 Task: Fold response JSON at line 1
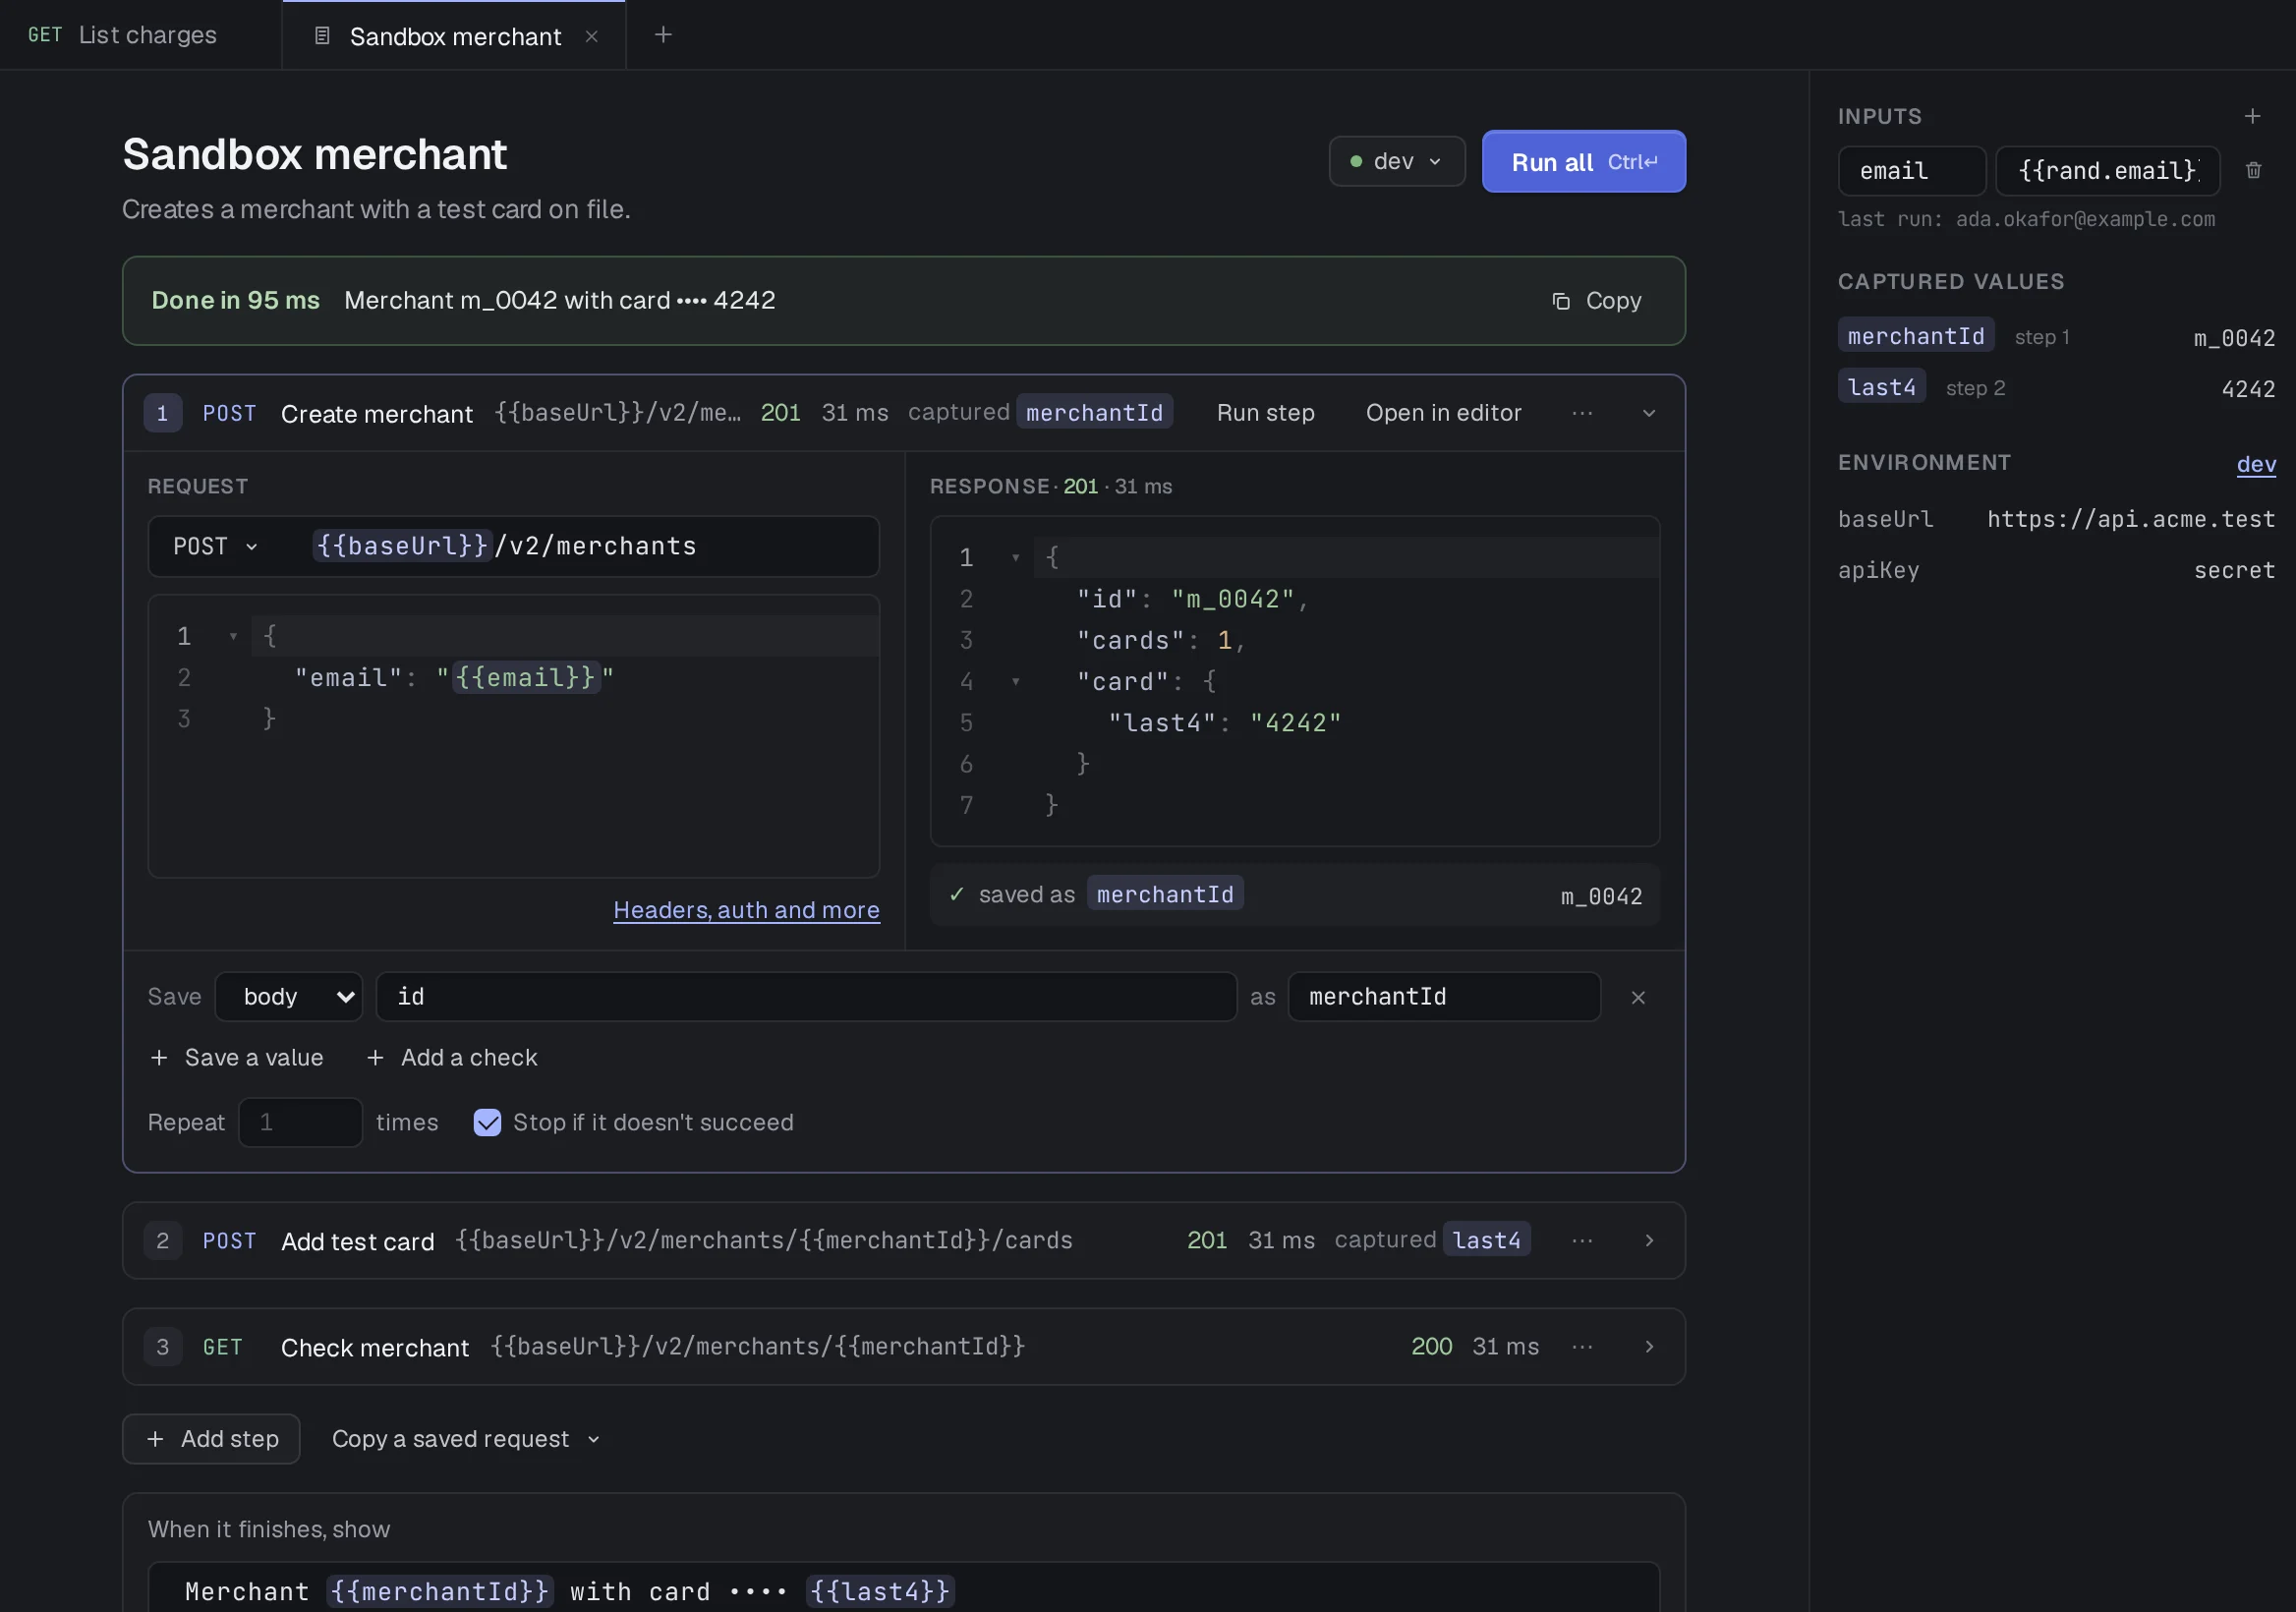click(x=1015, y=557)
